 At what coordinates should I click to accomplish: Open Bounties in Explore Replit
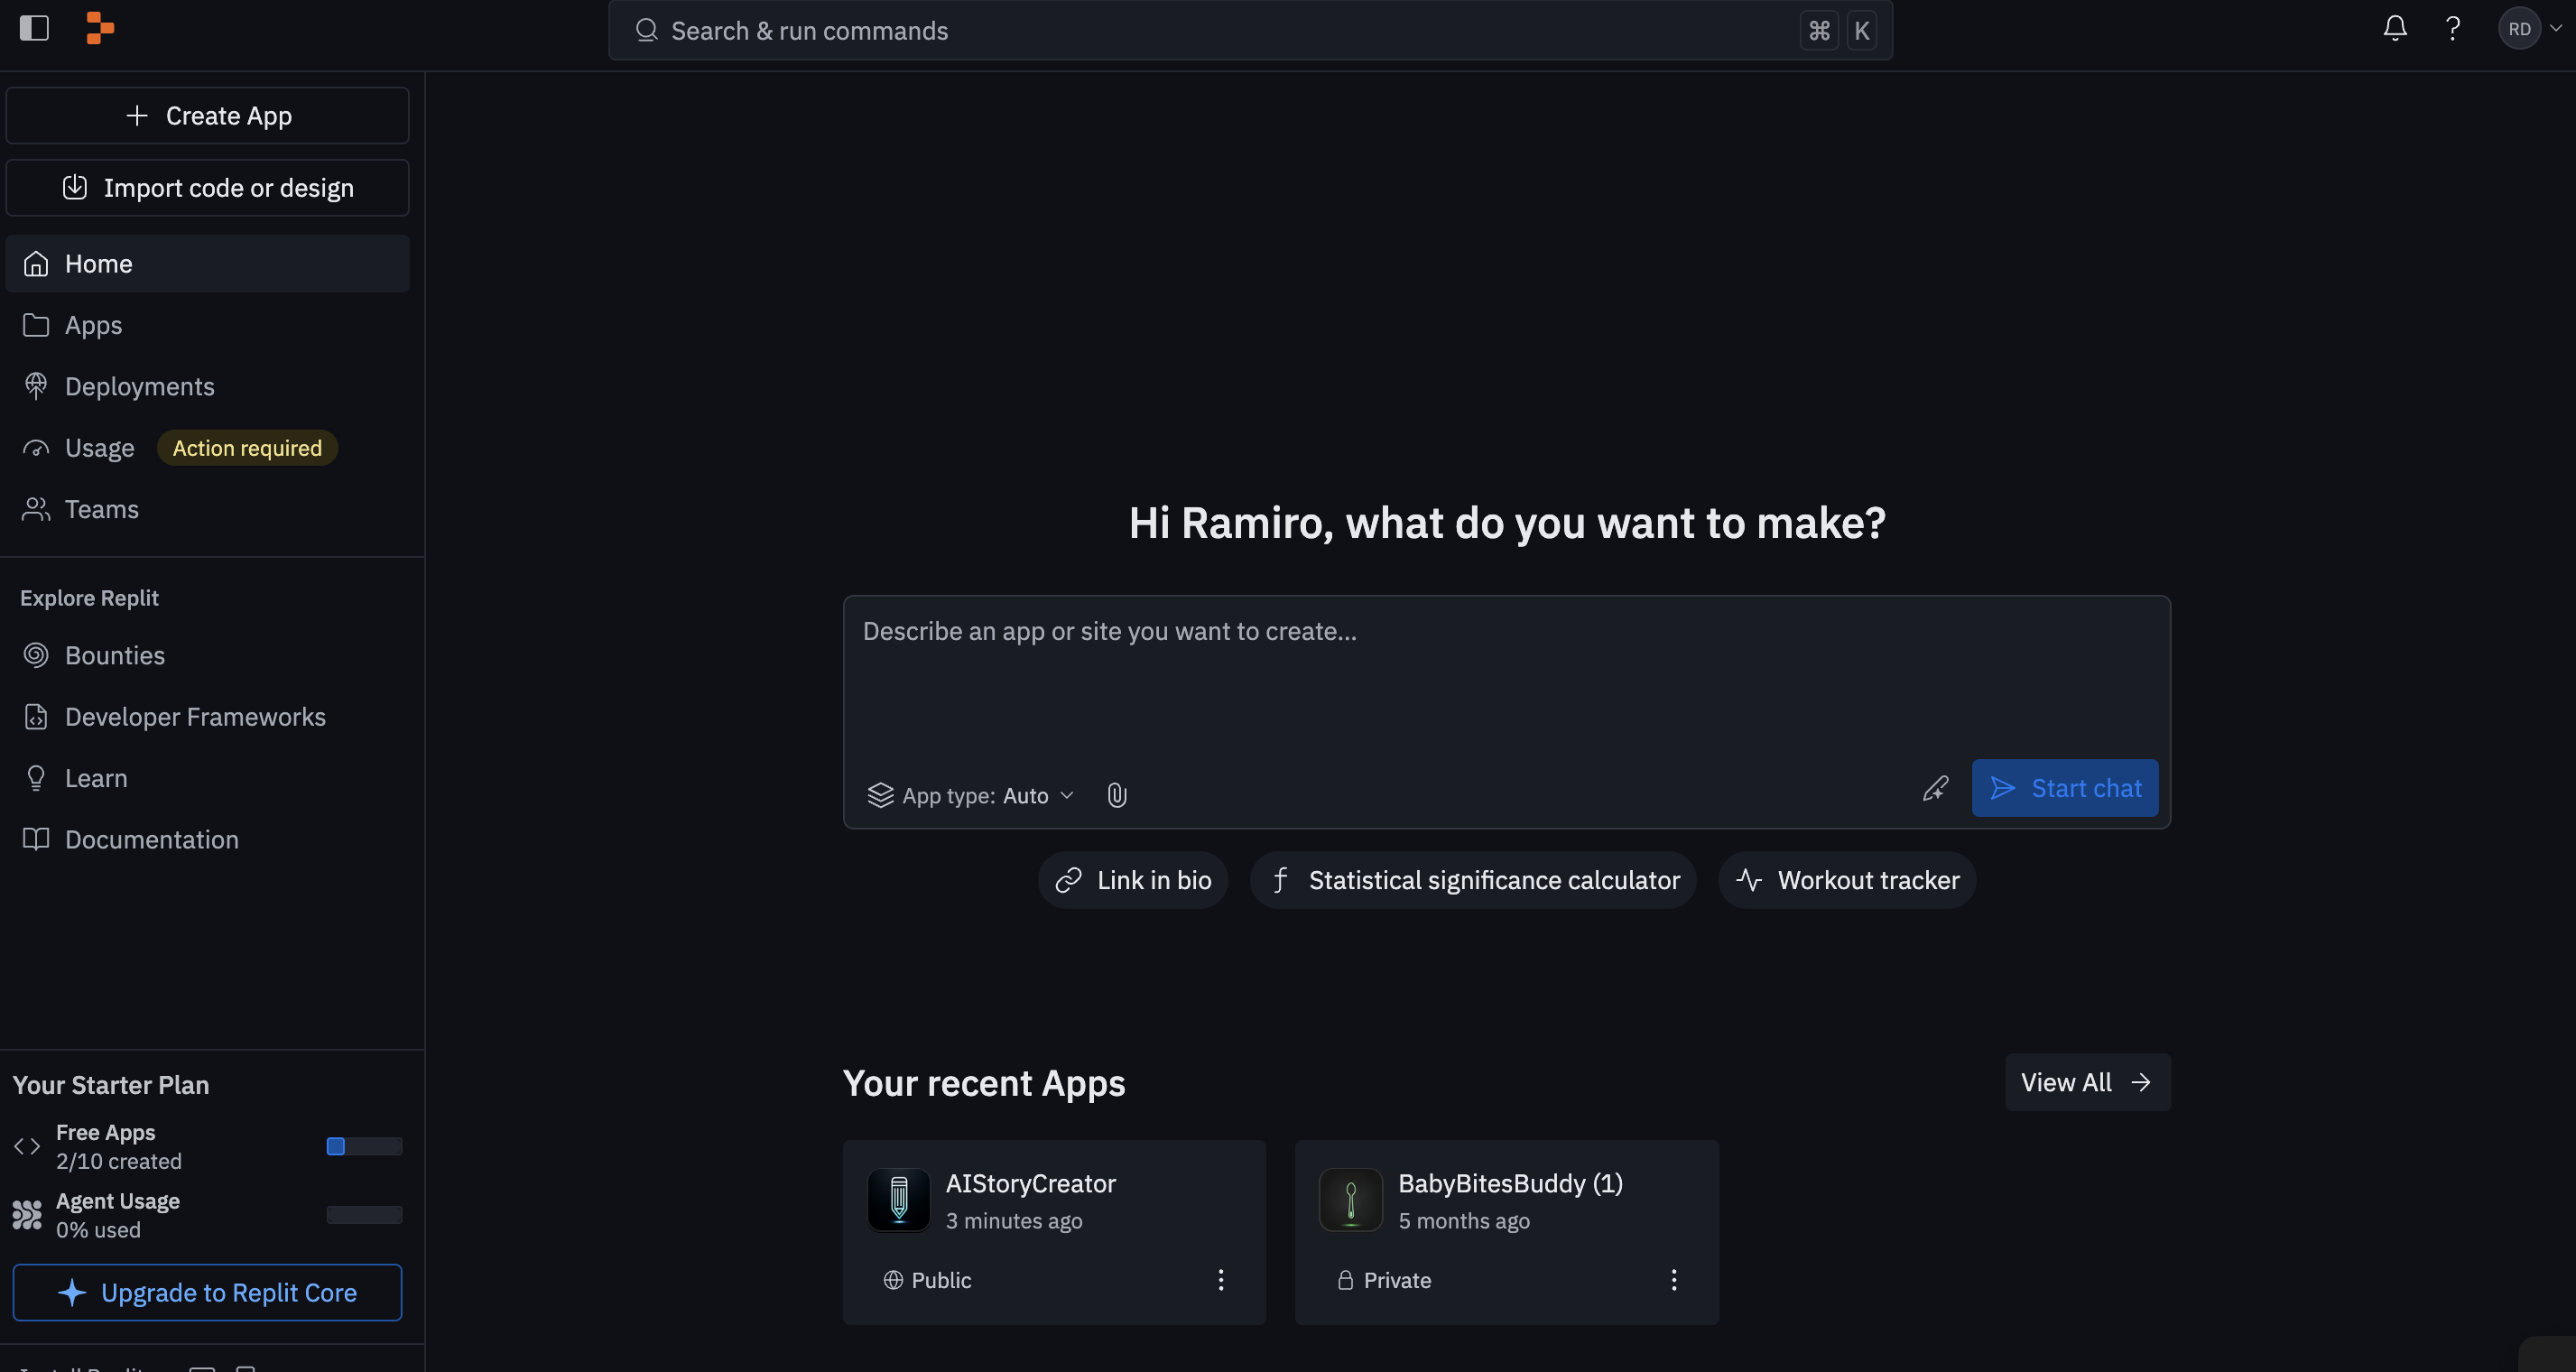pos(208,655)
